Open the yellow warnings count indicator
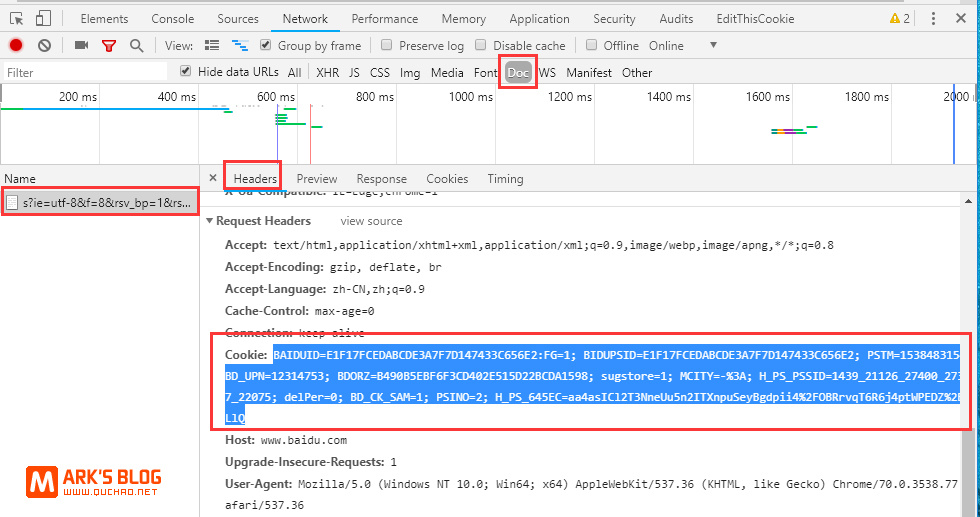 click(x=899, y=18)
